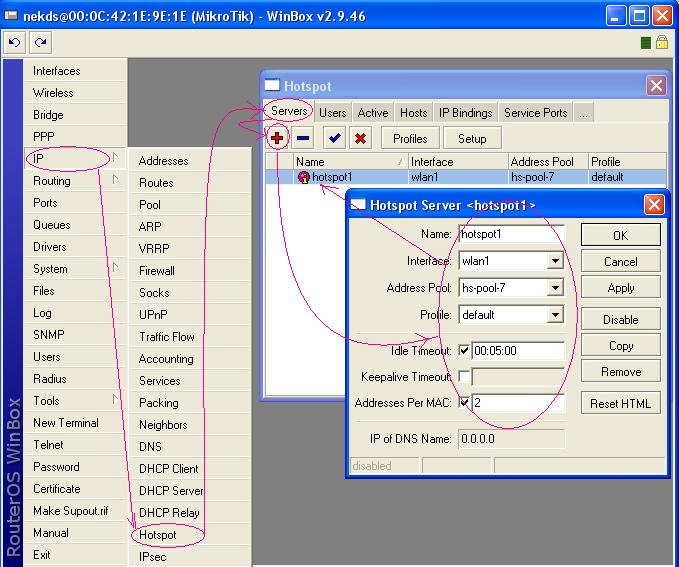Open Log from the sidebar menu
This screenshot has width=679, height=567.
pyautogui.click(x=74, y=312)
